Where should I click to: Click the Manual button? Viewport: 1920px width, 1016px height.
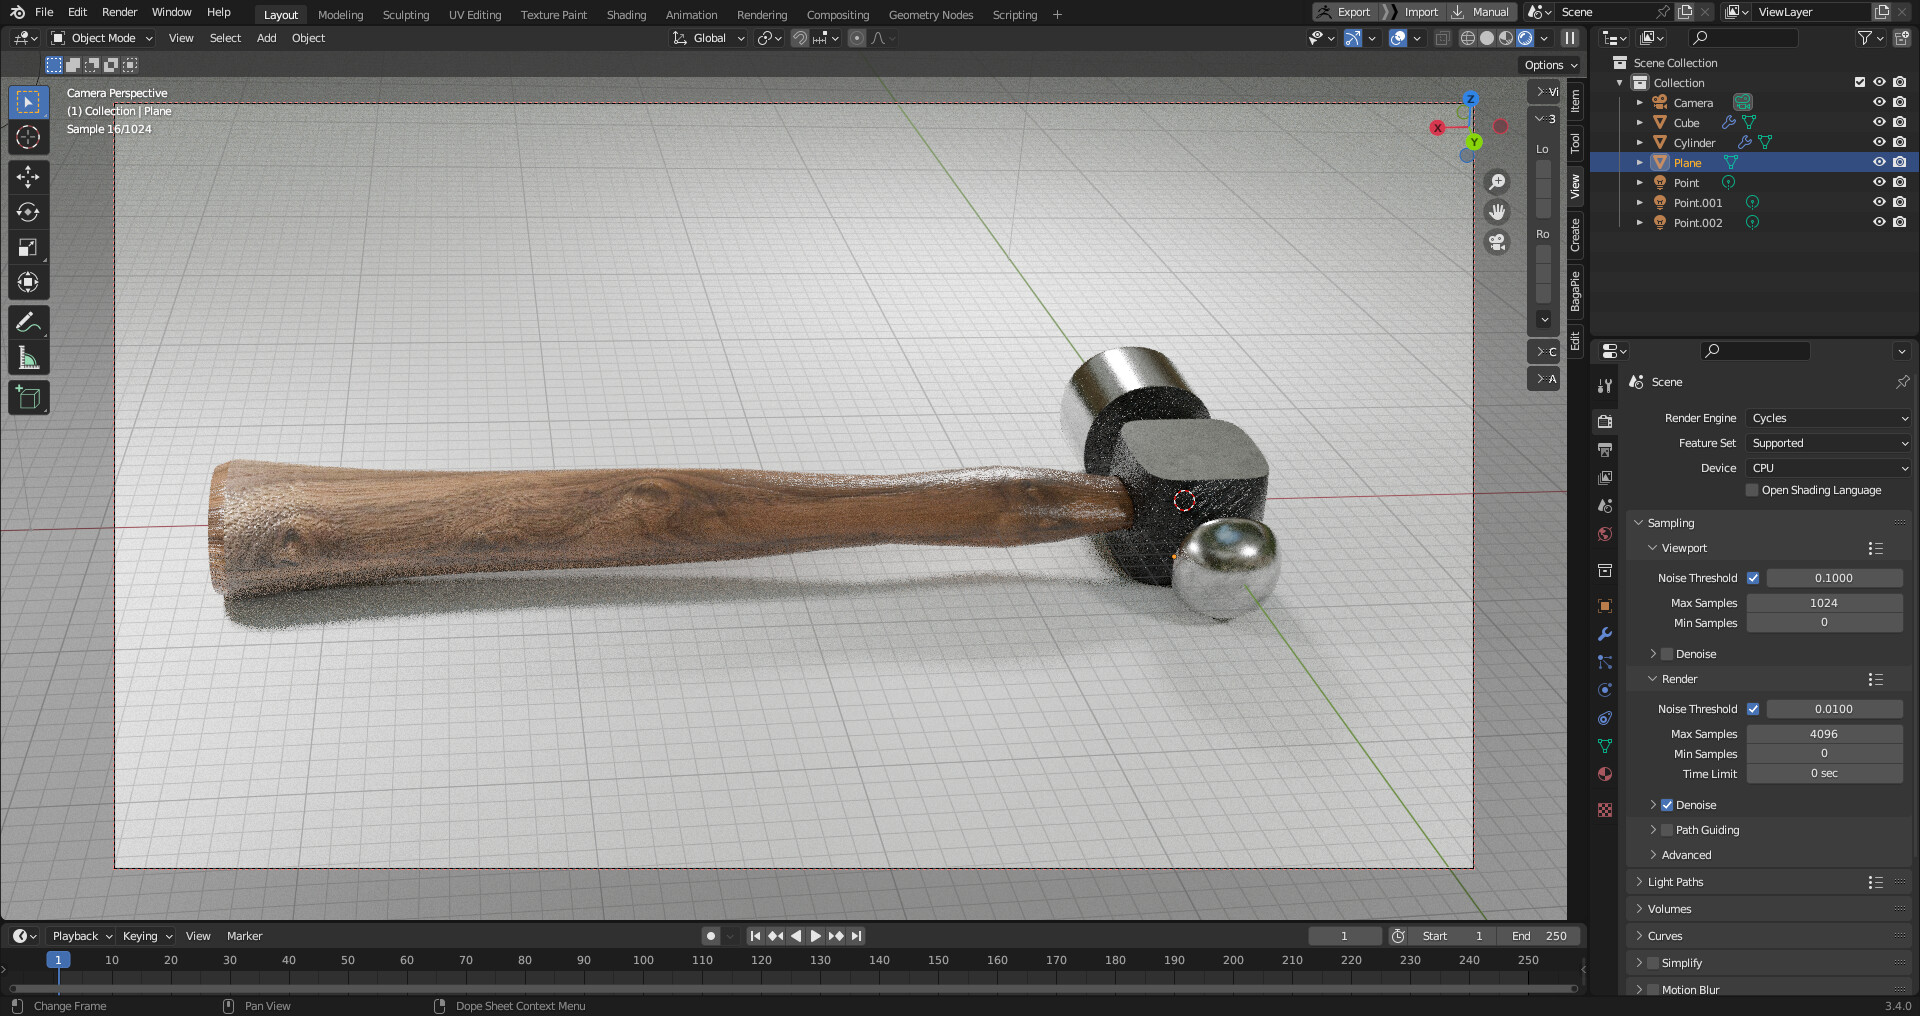click(1482, 12)
